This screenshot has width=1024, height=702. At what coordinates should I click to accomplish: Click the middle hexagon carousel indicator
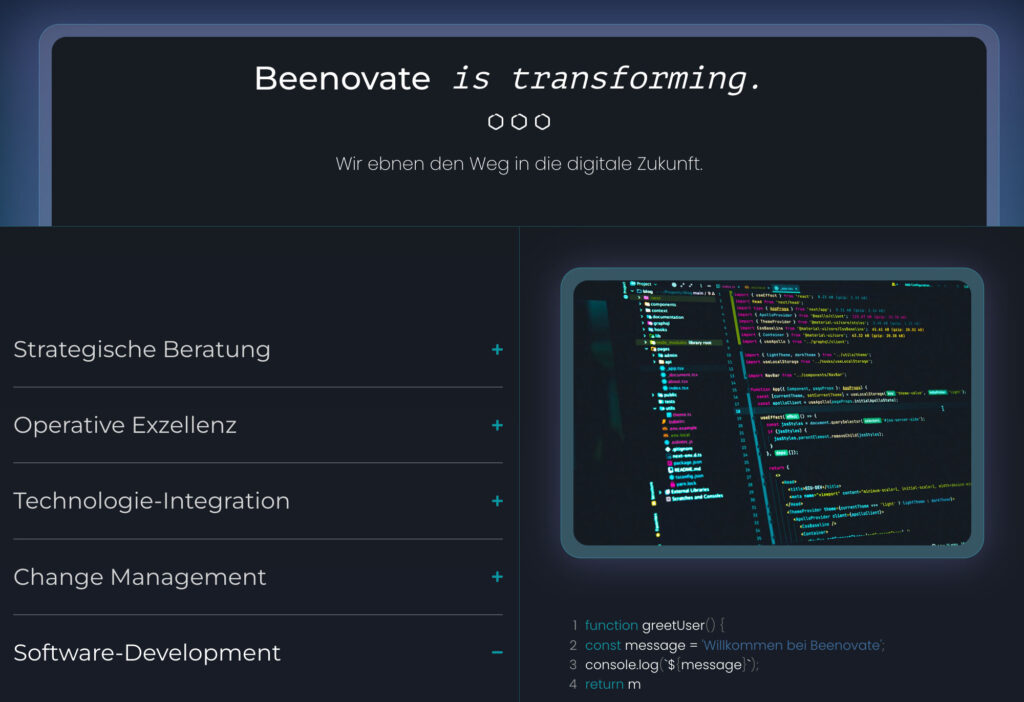(520, 120)
